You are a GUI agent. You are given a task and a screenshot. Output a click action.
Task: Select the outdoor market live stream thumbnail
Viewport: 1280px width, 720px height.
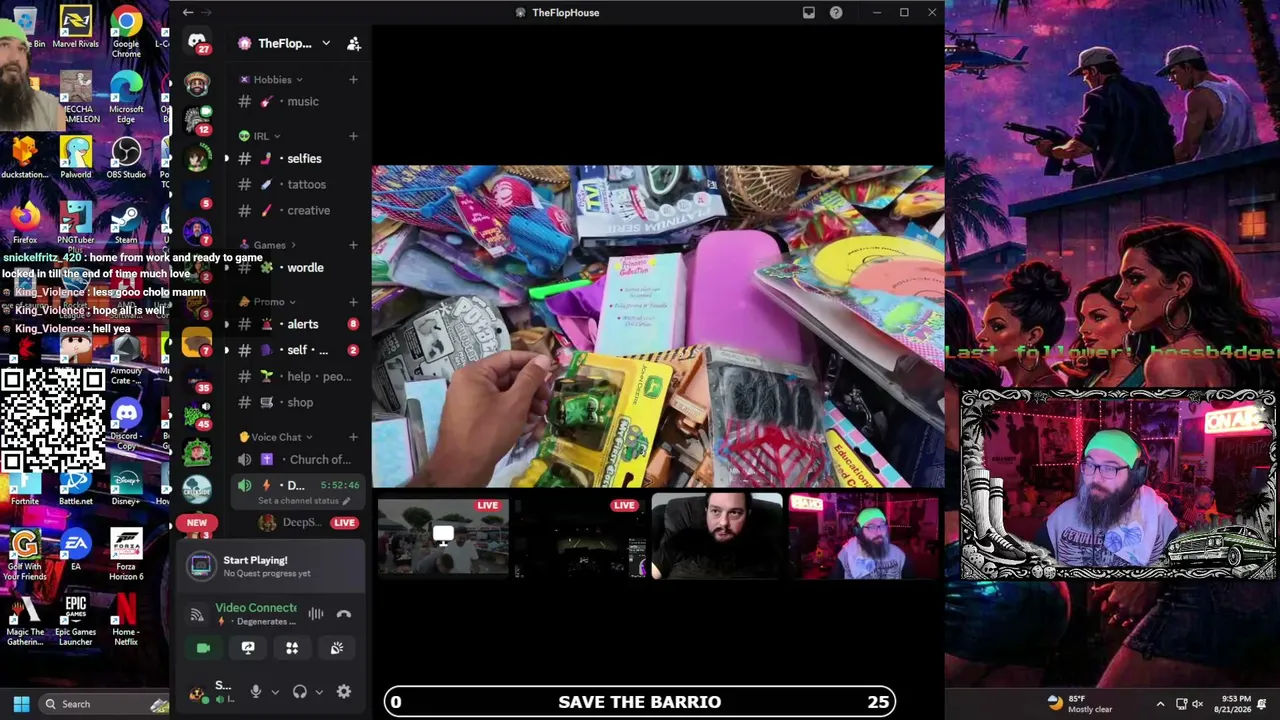[443, 537]
